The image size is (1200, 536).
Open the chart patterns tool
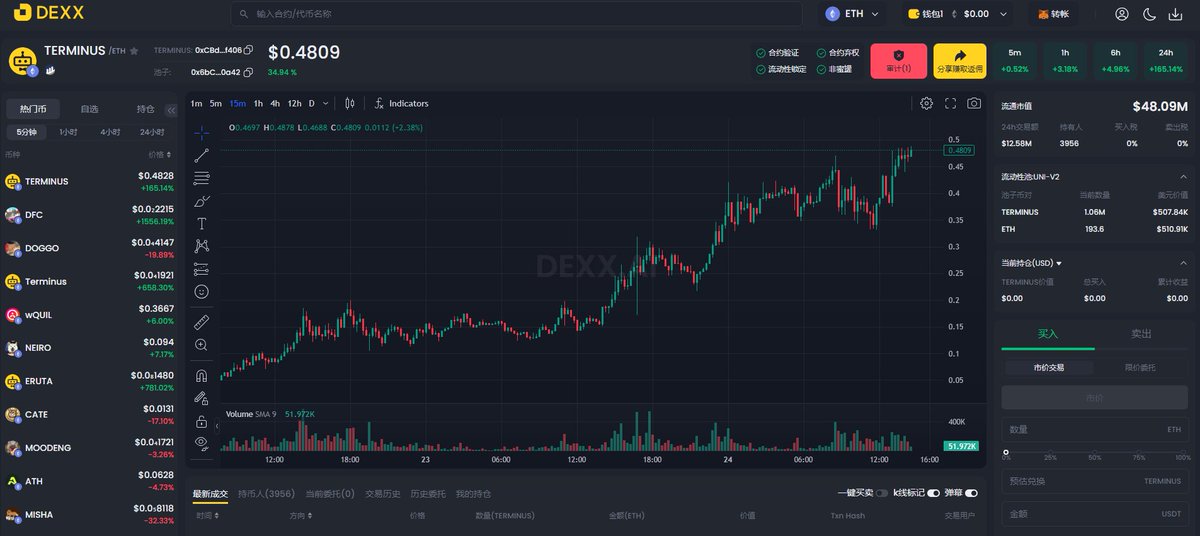tap(201, 246)
